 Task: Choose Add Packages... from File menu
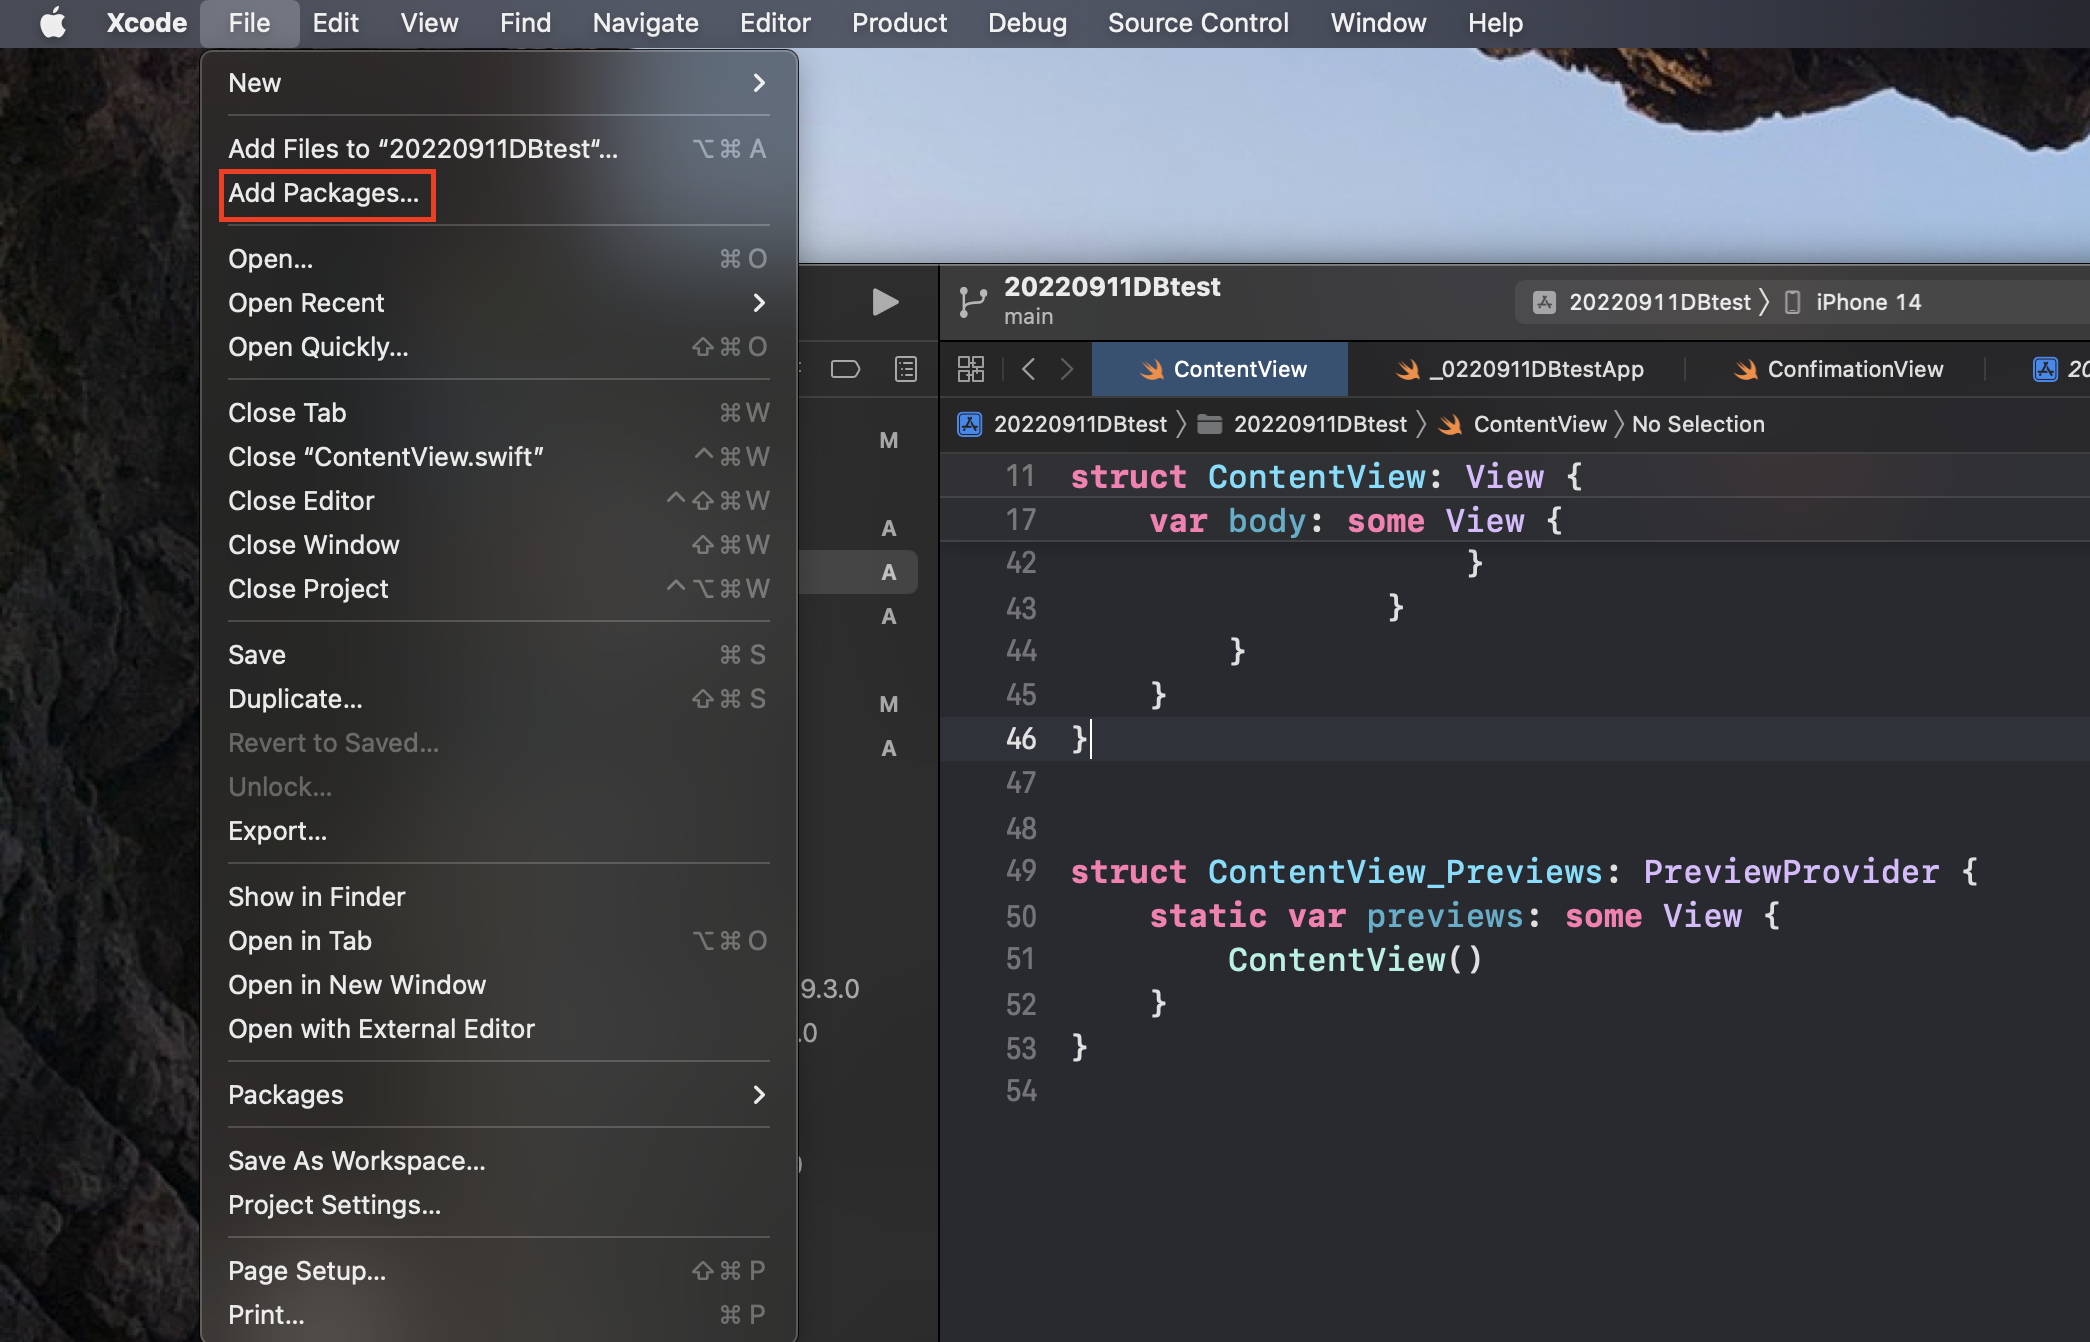point(498,193)
